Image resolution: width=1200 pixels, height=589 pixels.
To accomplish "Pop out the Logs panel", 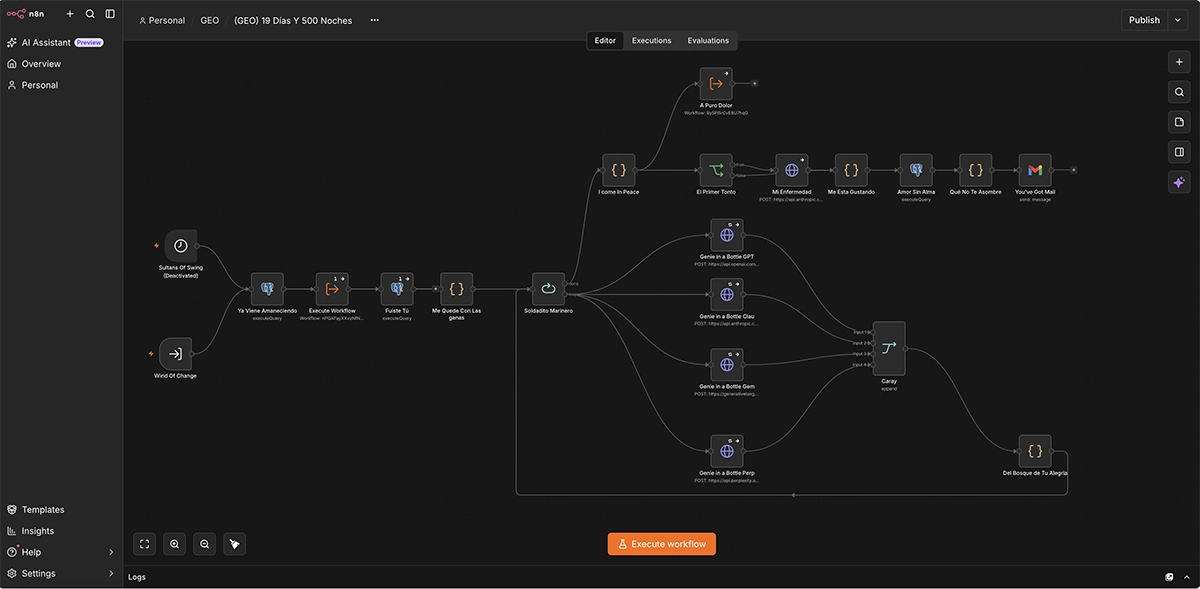I will point(1169,577).
